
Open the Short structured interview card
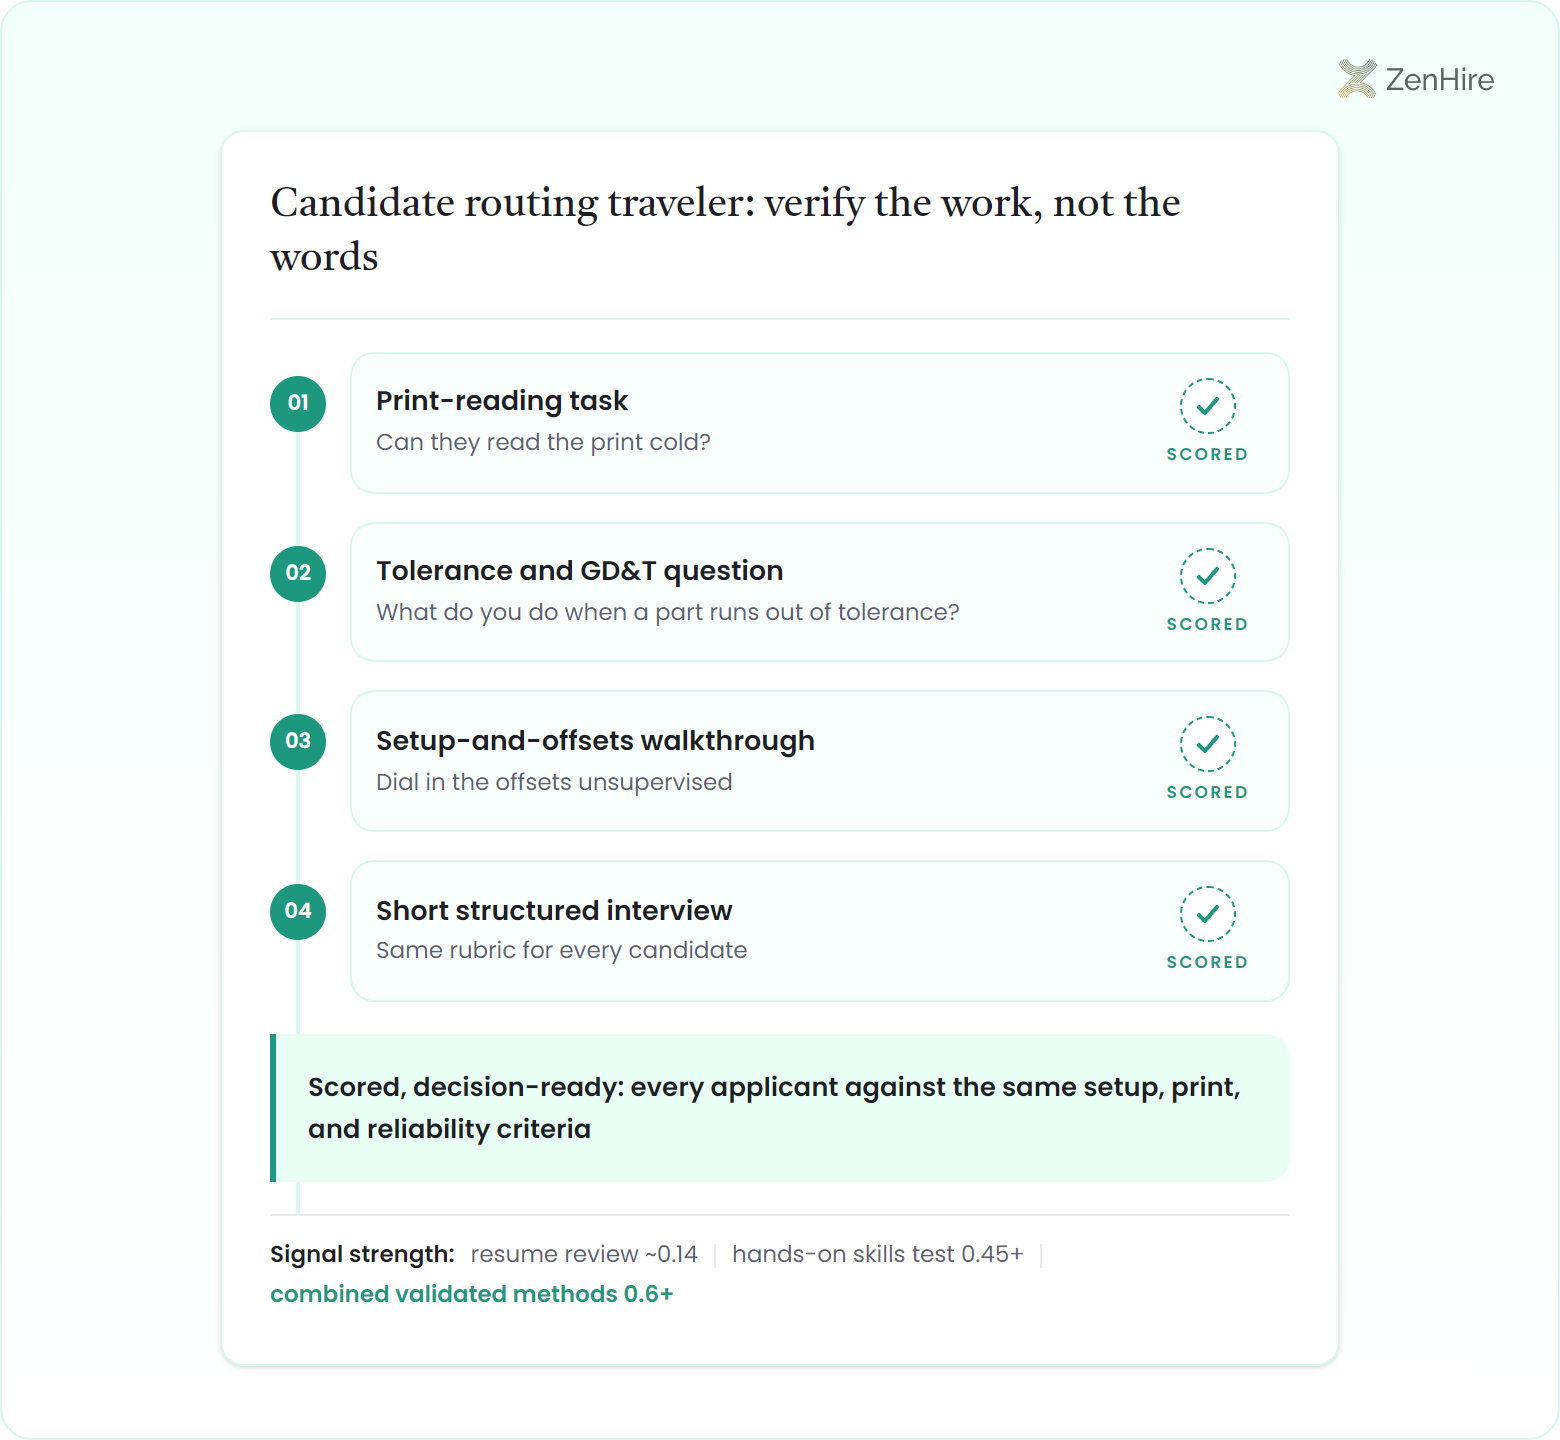pos(820,931)
